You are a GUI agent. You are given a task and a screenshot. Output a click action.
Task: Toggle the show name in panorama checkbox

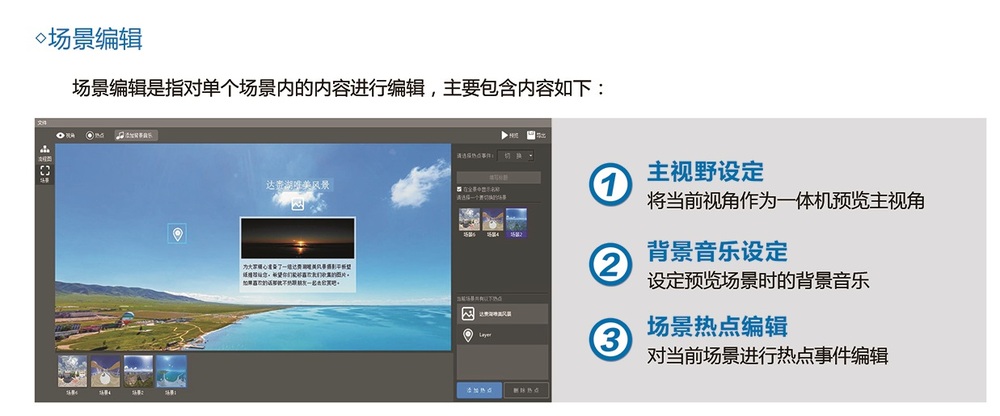tap(459, 189)
